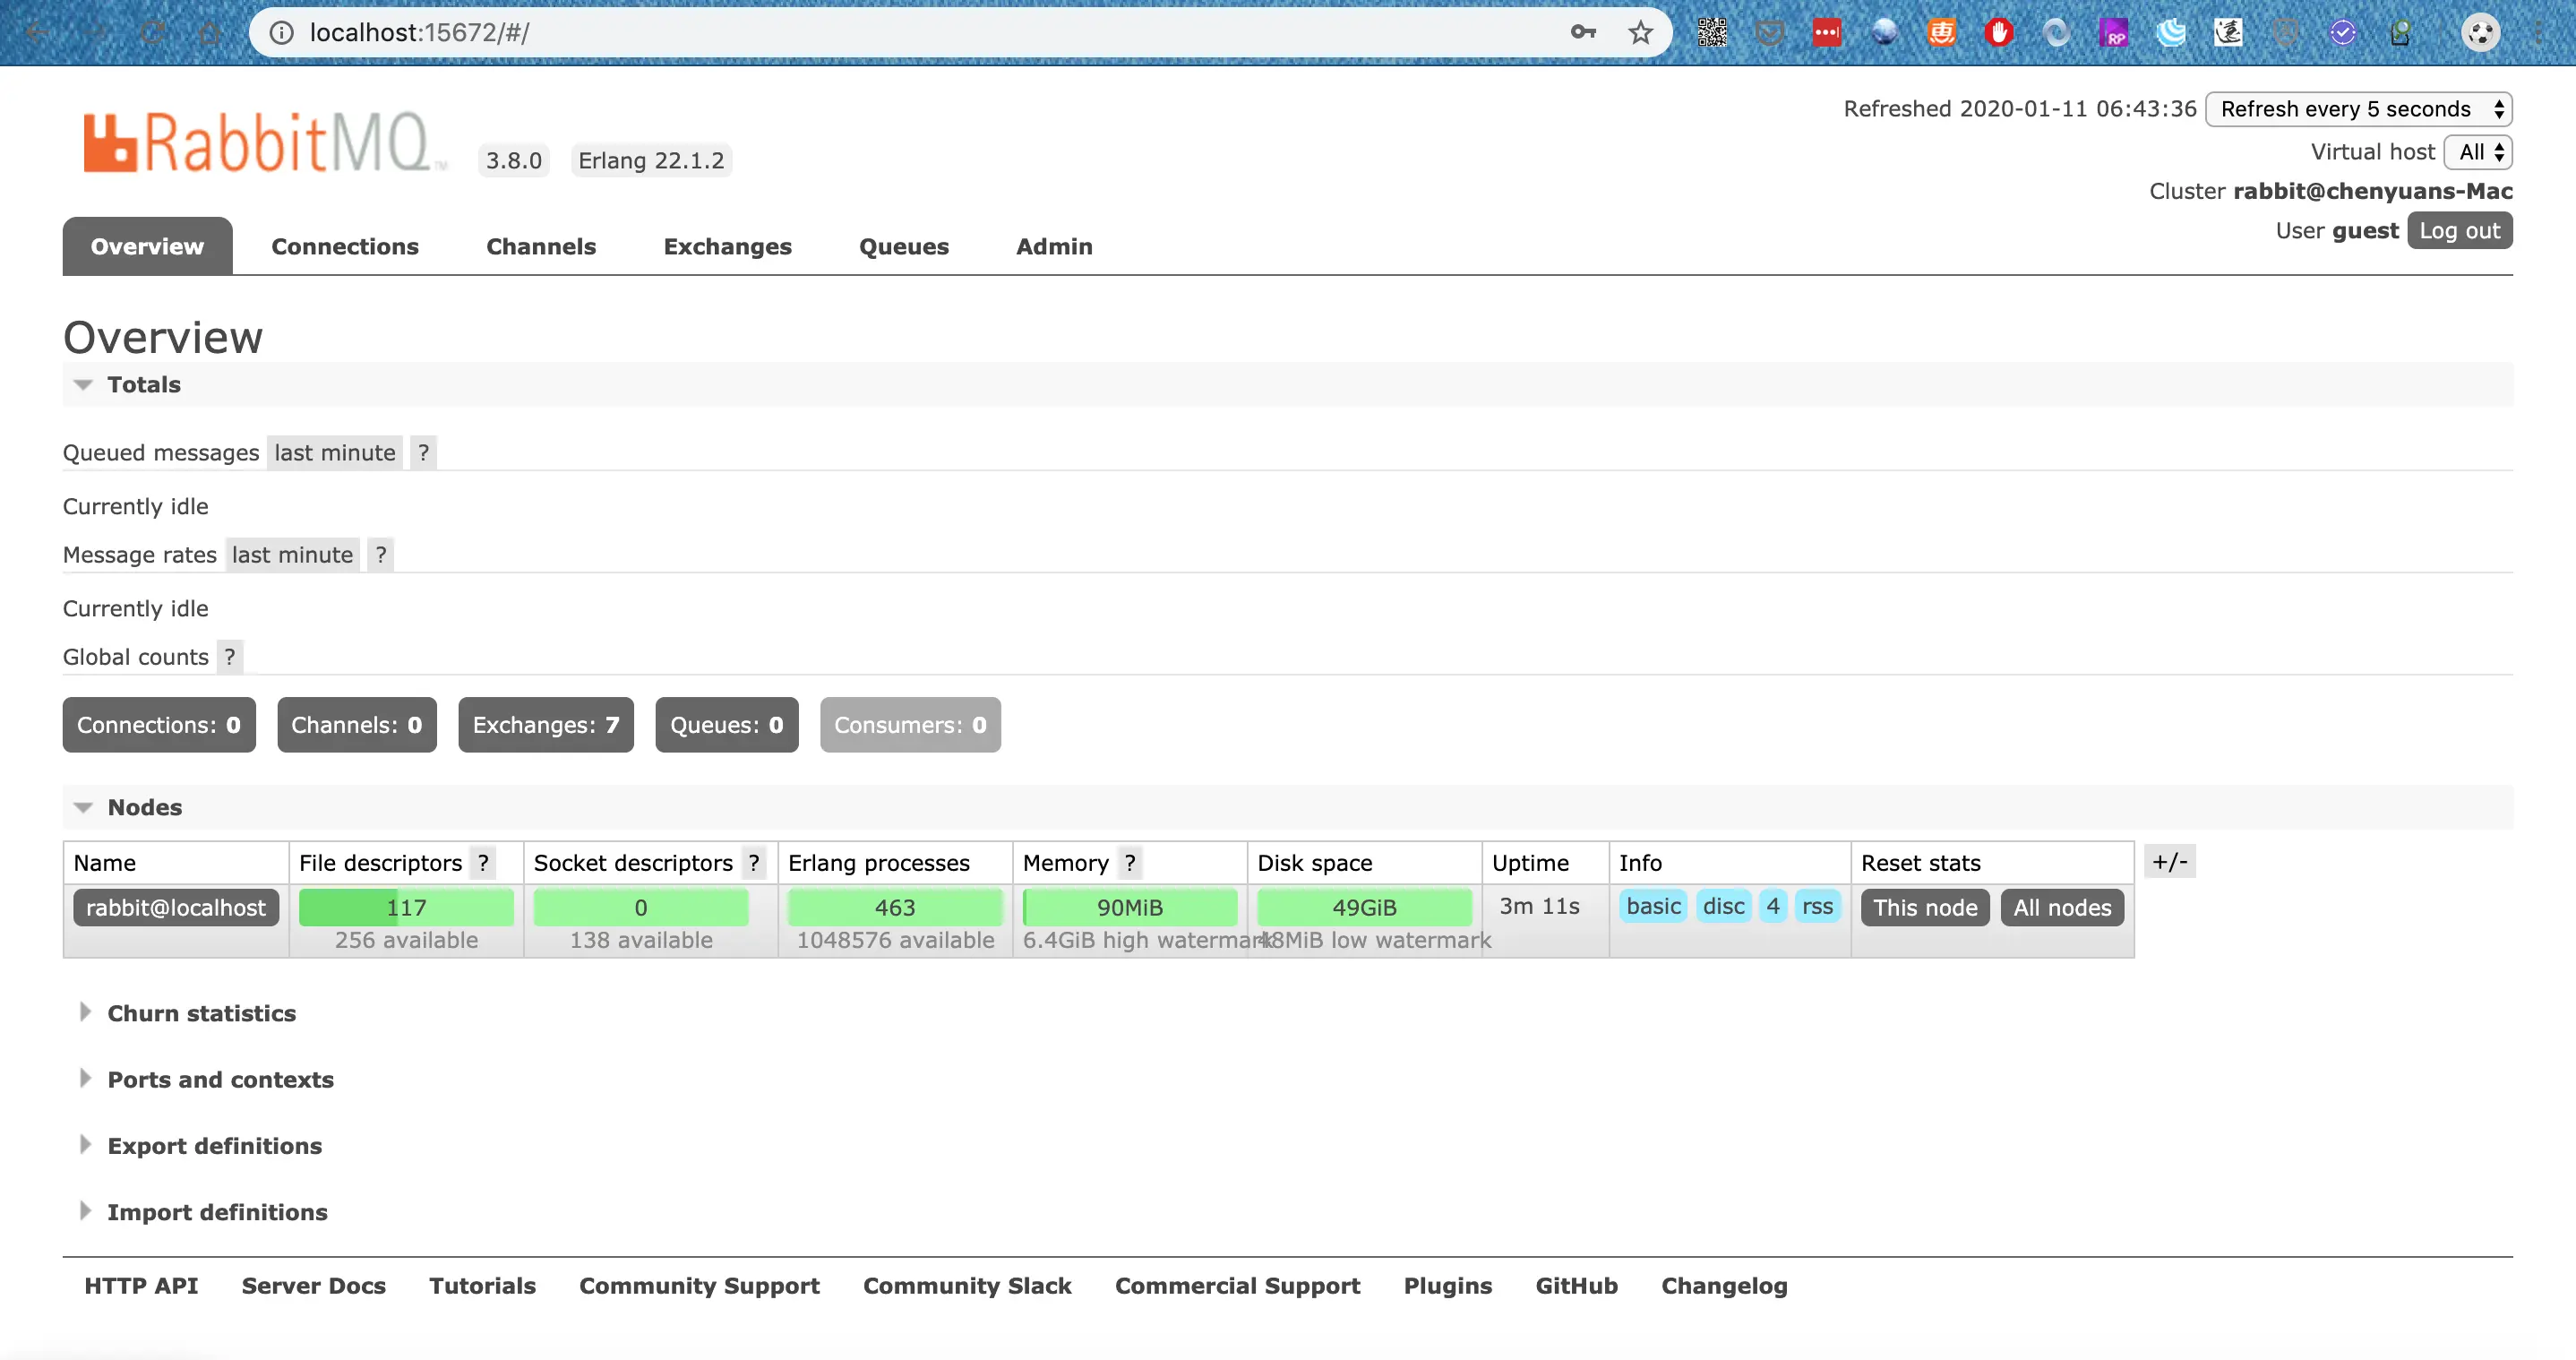This screenshot has height=1360, width=2576.
Task: Click the browser address bar URL
Action: (x=419, y=33)
